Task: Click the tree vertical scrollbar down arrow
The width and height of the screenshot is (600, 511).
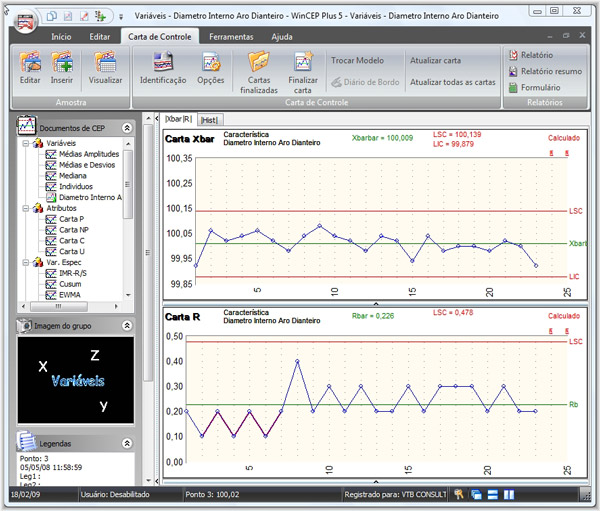Action: click(128, 295)
